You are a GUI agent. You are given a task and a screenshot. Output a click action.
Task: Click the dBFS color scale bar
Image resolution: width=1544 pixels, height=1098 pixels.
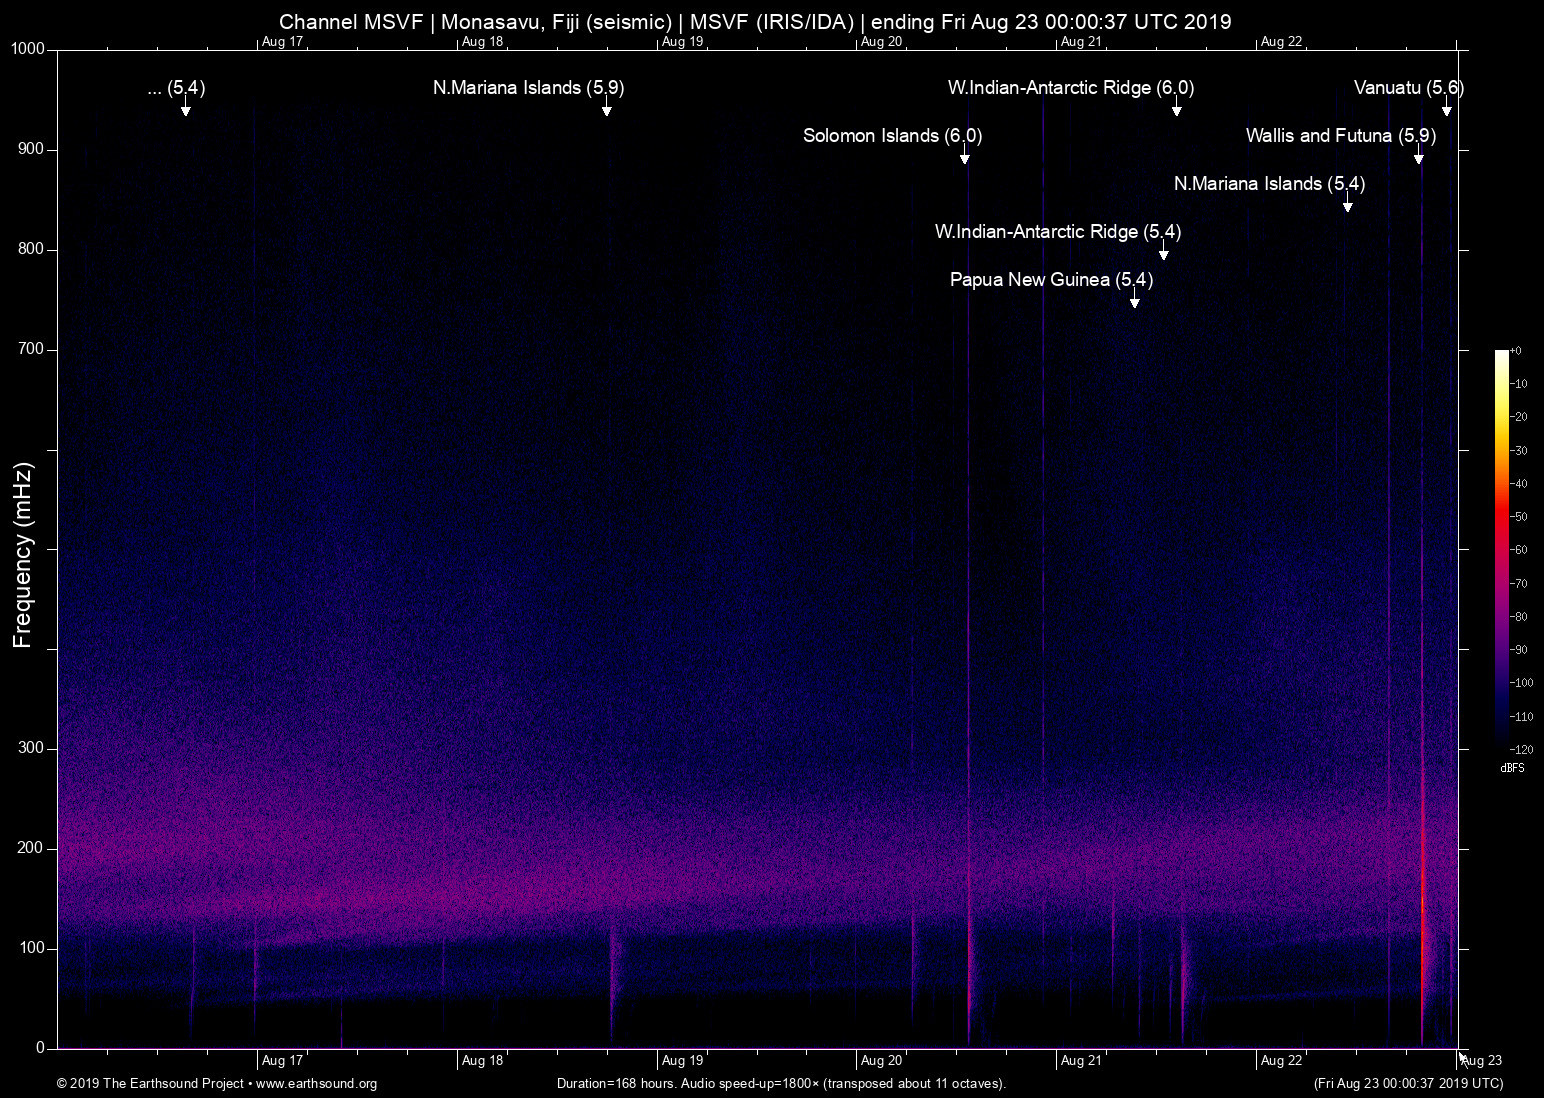point(1501,550)
